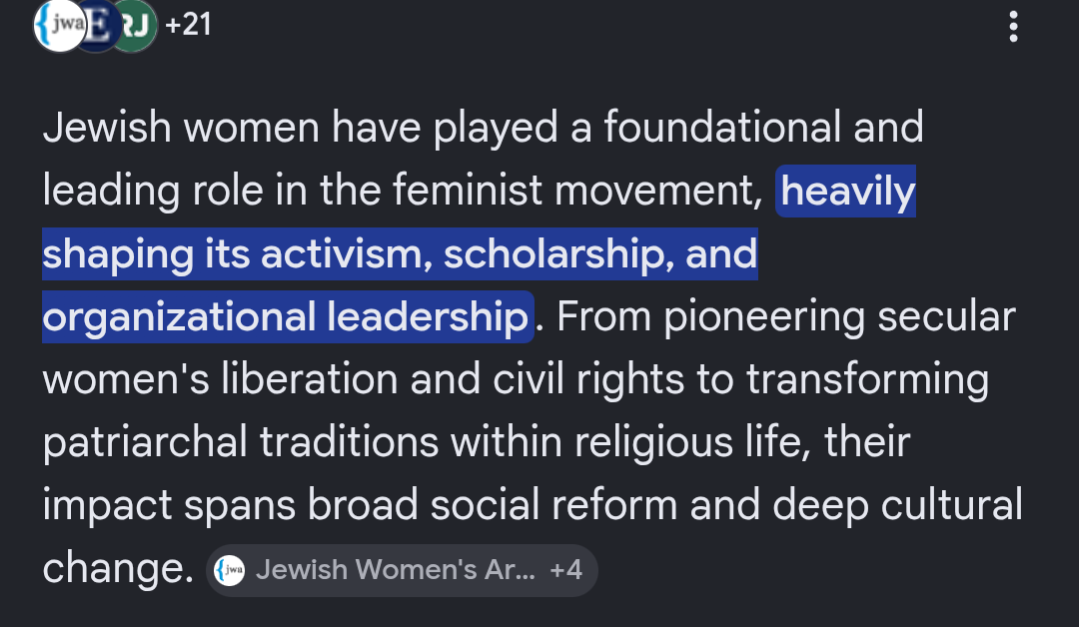Click the word 'change.' at paragraph end
The height and width of the screenshot is (627, 1079).
(x=118, y=568)
